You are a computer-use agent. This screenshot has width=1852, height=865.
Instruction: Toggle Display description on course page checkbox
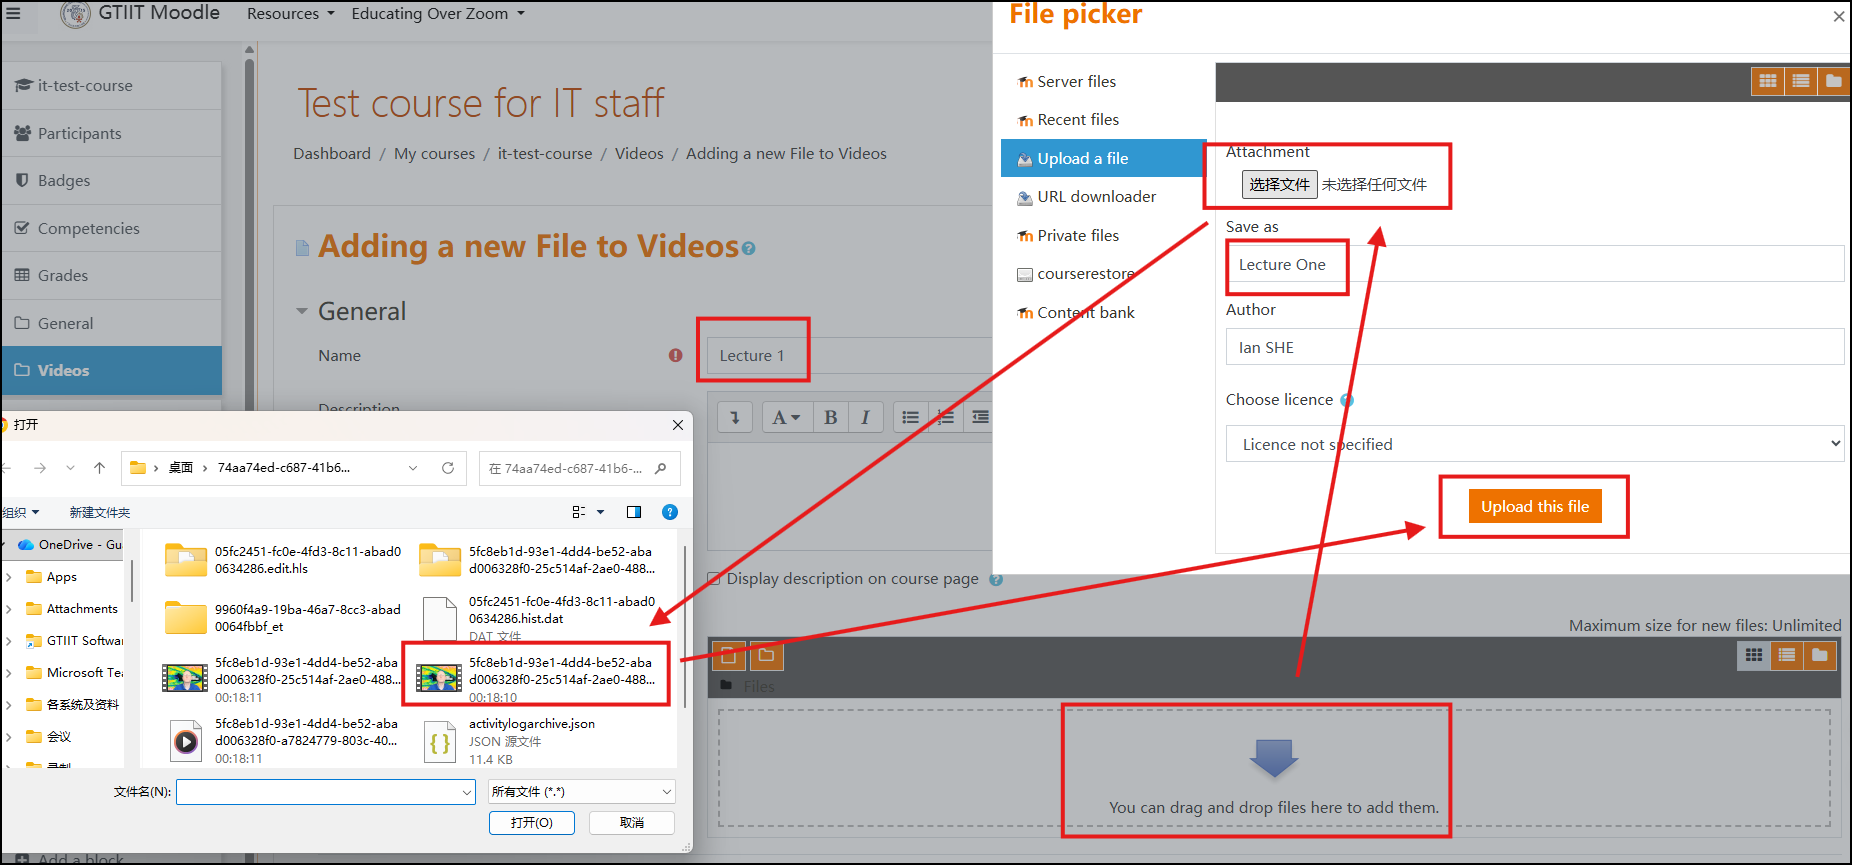(714, 579)
